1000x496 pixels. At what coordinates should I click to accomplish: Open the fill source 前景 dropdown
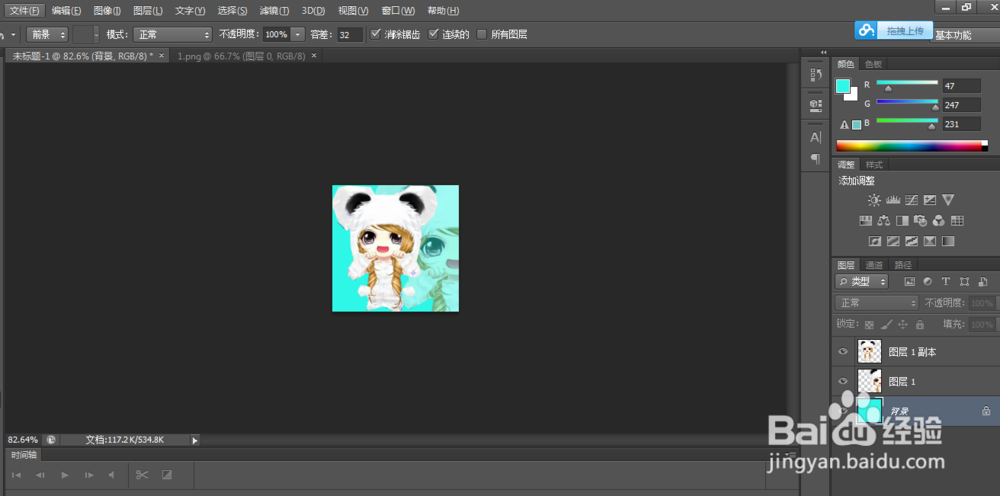(x=47, y=34)
